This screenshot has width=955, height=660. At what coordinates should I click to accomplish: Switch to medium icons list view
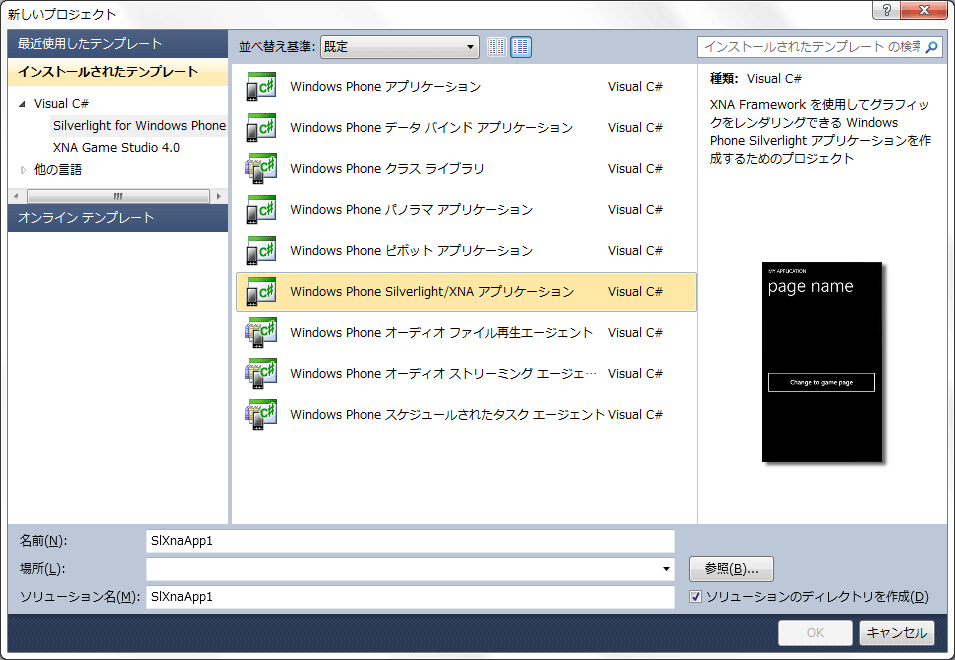pos(521,47)
